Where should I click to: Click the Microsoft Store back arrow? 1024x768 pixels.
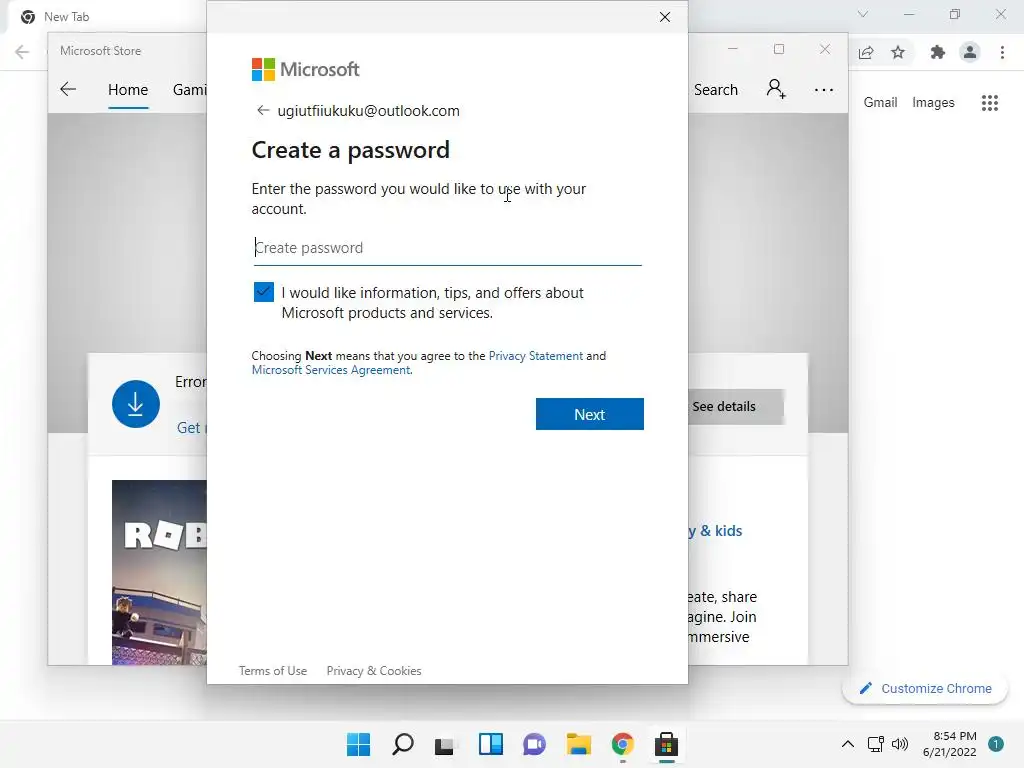[x=68, y=89]
